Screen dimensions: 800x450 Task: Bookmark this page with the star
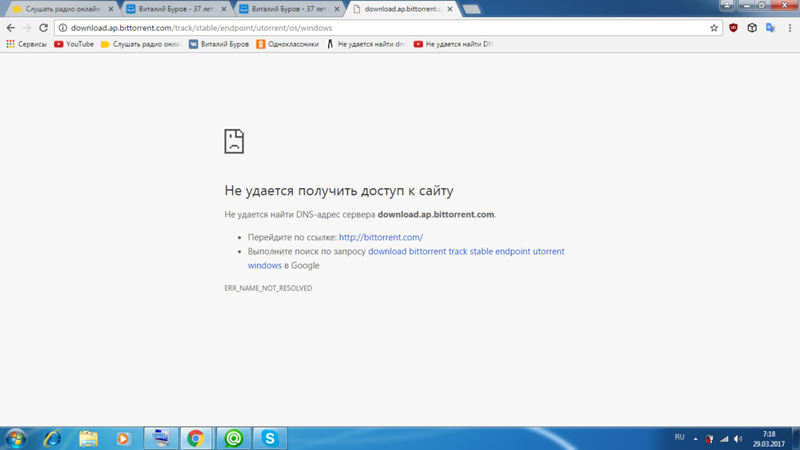714,28
